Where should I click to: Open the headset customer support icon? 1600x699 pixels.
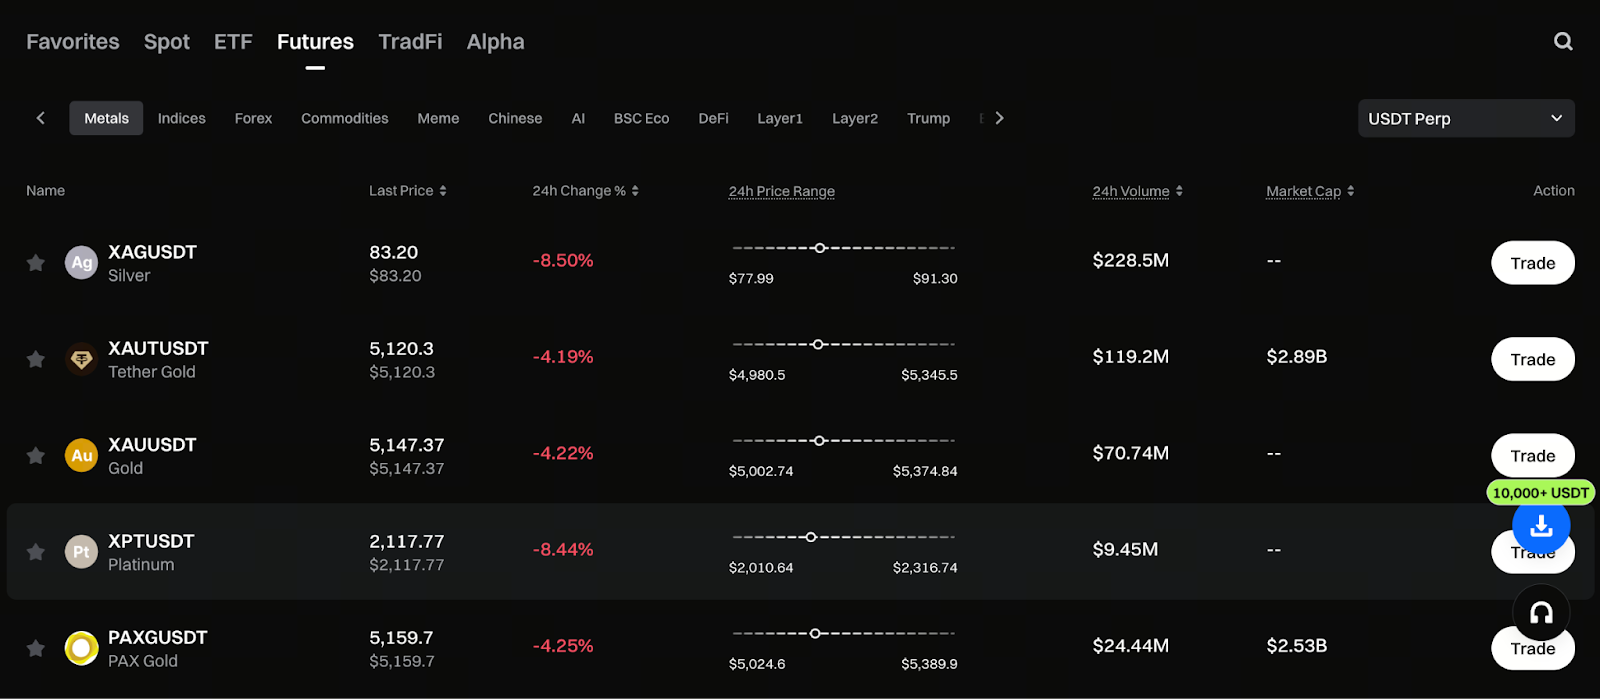coord(1541,613)
